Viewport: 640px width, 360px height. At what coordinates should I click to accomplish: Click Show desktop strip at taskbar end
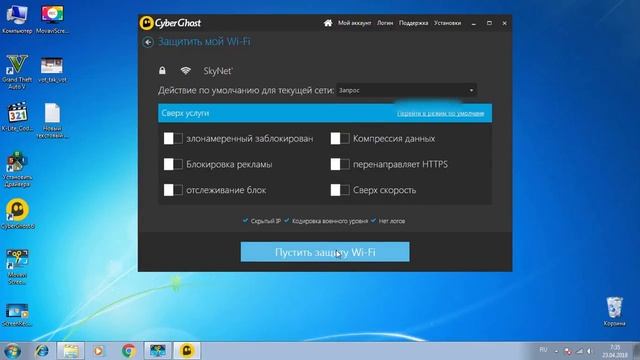637,351
